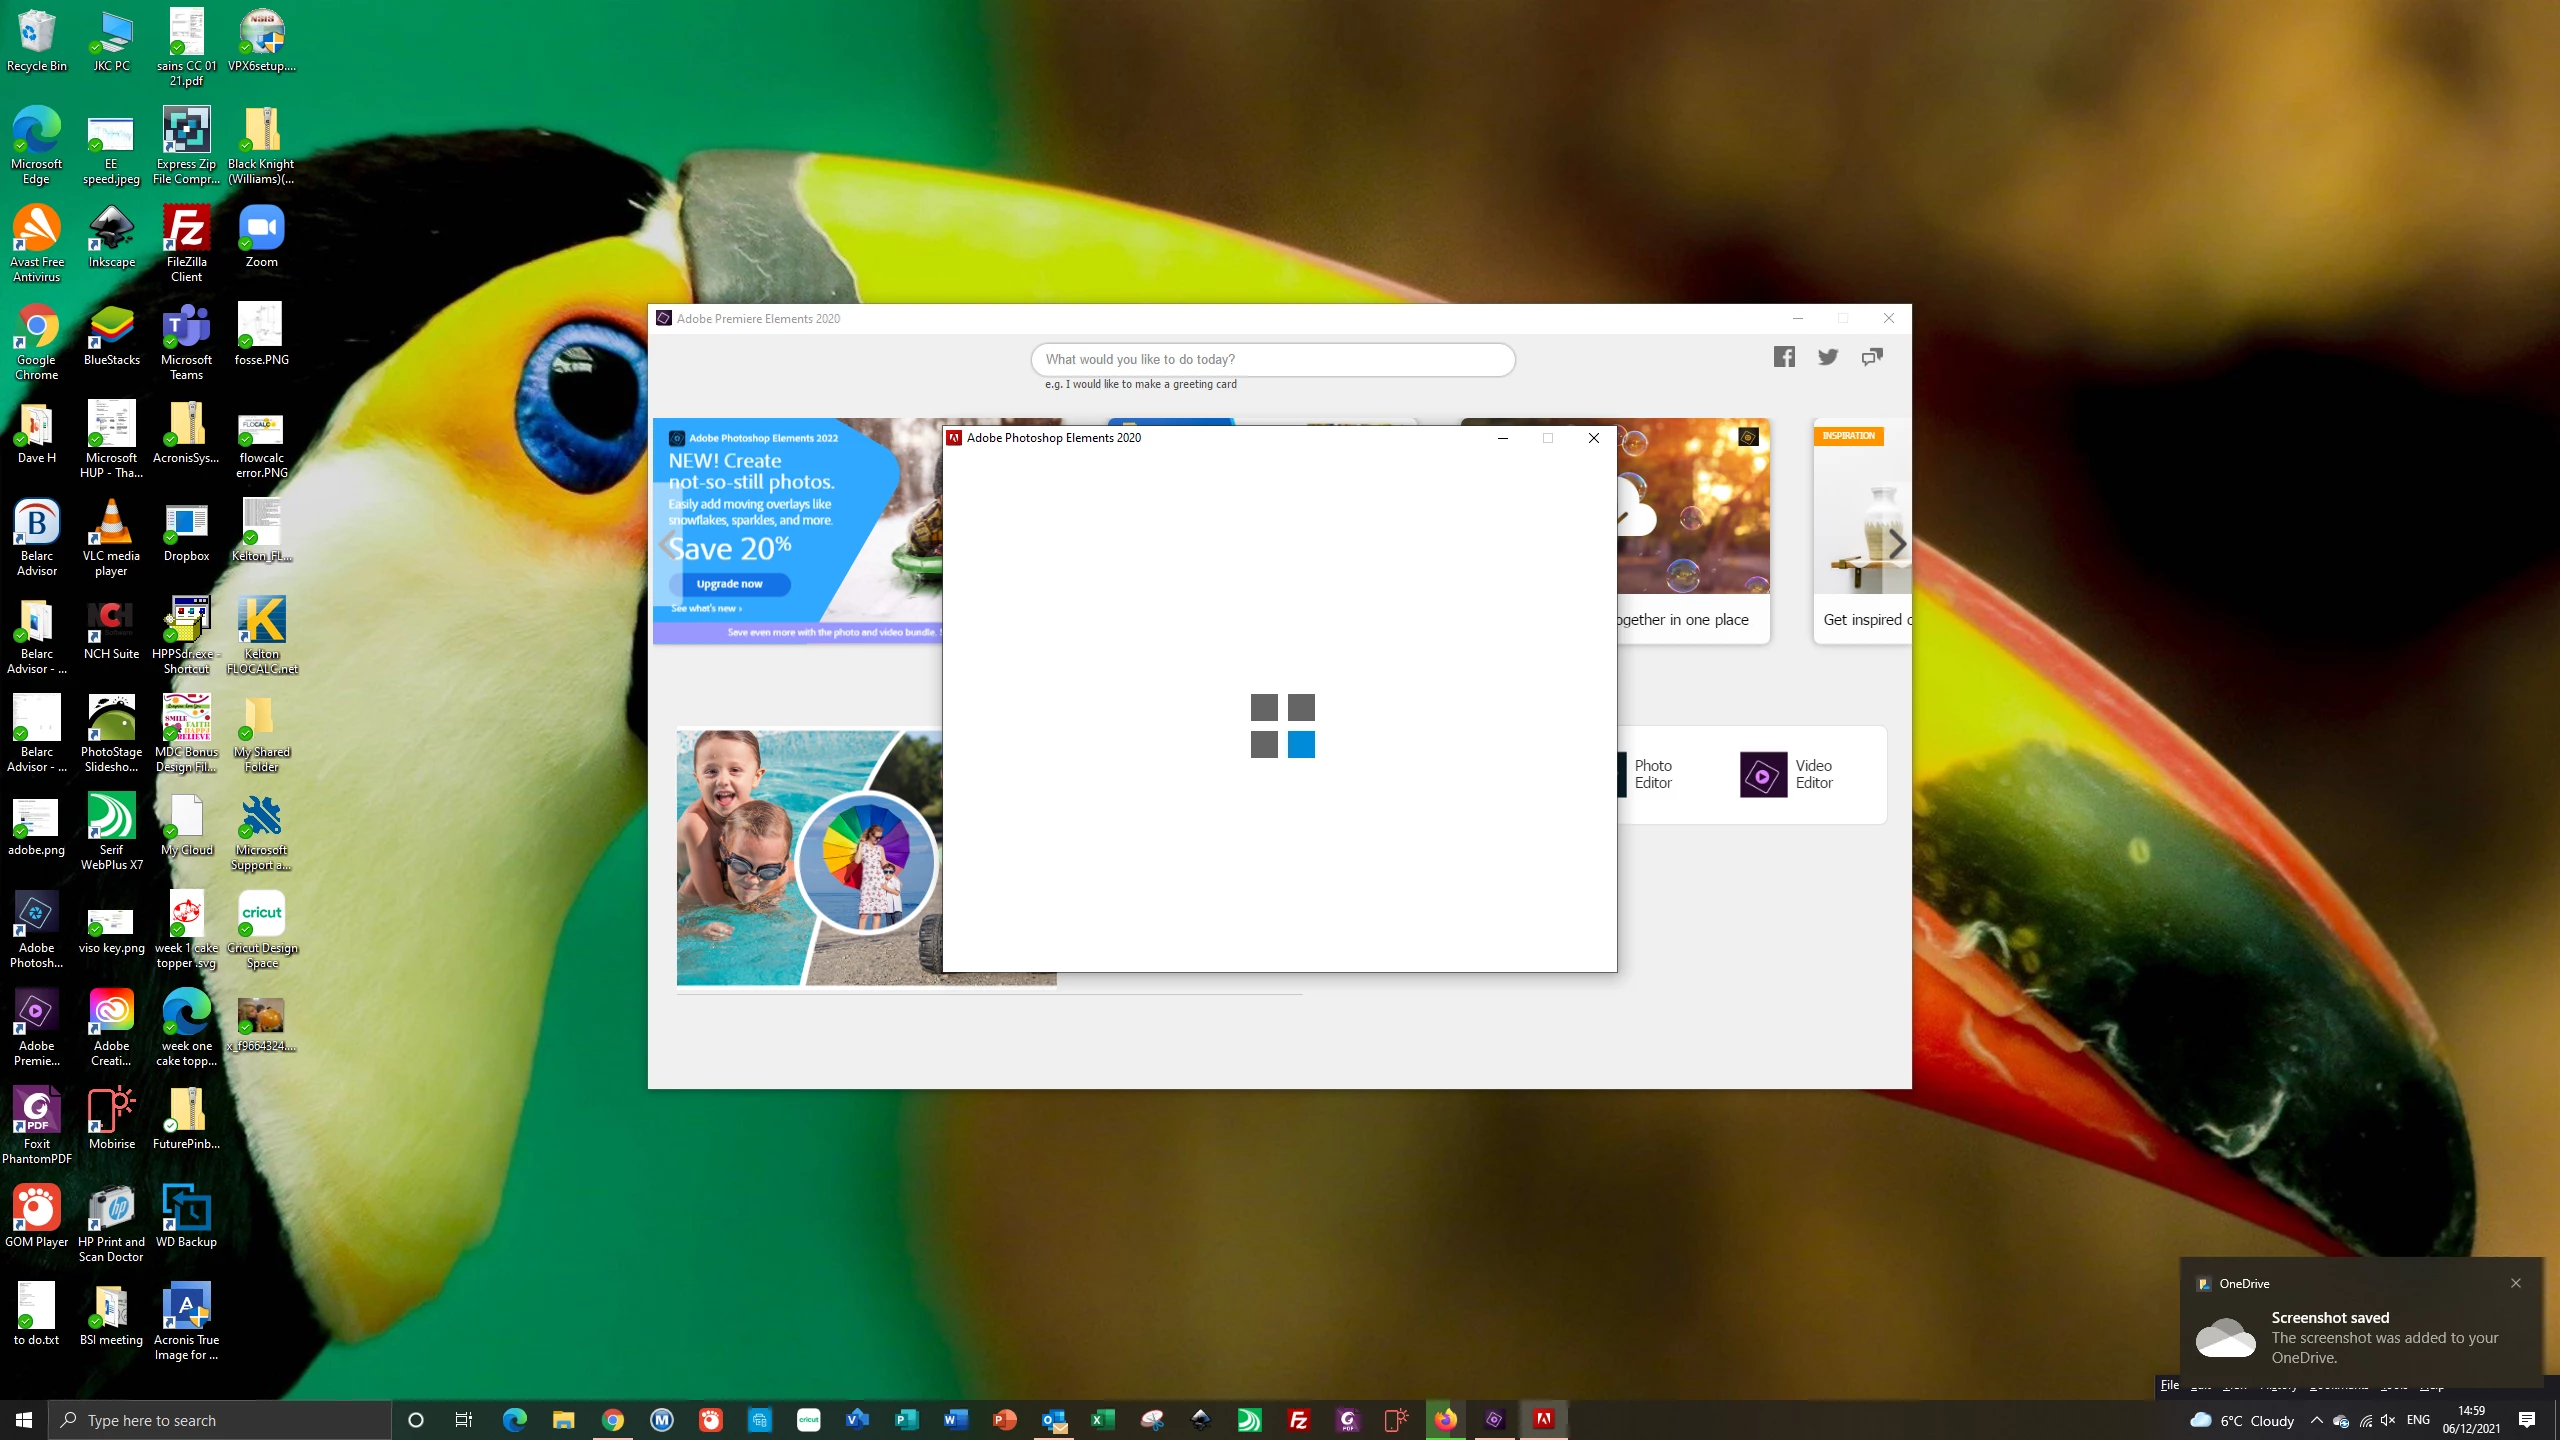Click the 'What would you like to do today?' field
The image size is (2560, 1440).
1272,359
